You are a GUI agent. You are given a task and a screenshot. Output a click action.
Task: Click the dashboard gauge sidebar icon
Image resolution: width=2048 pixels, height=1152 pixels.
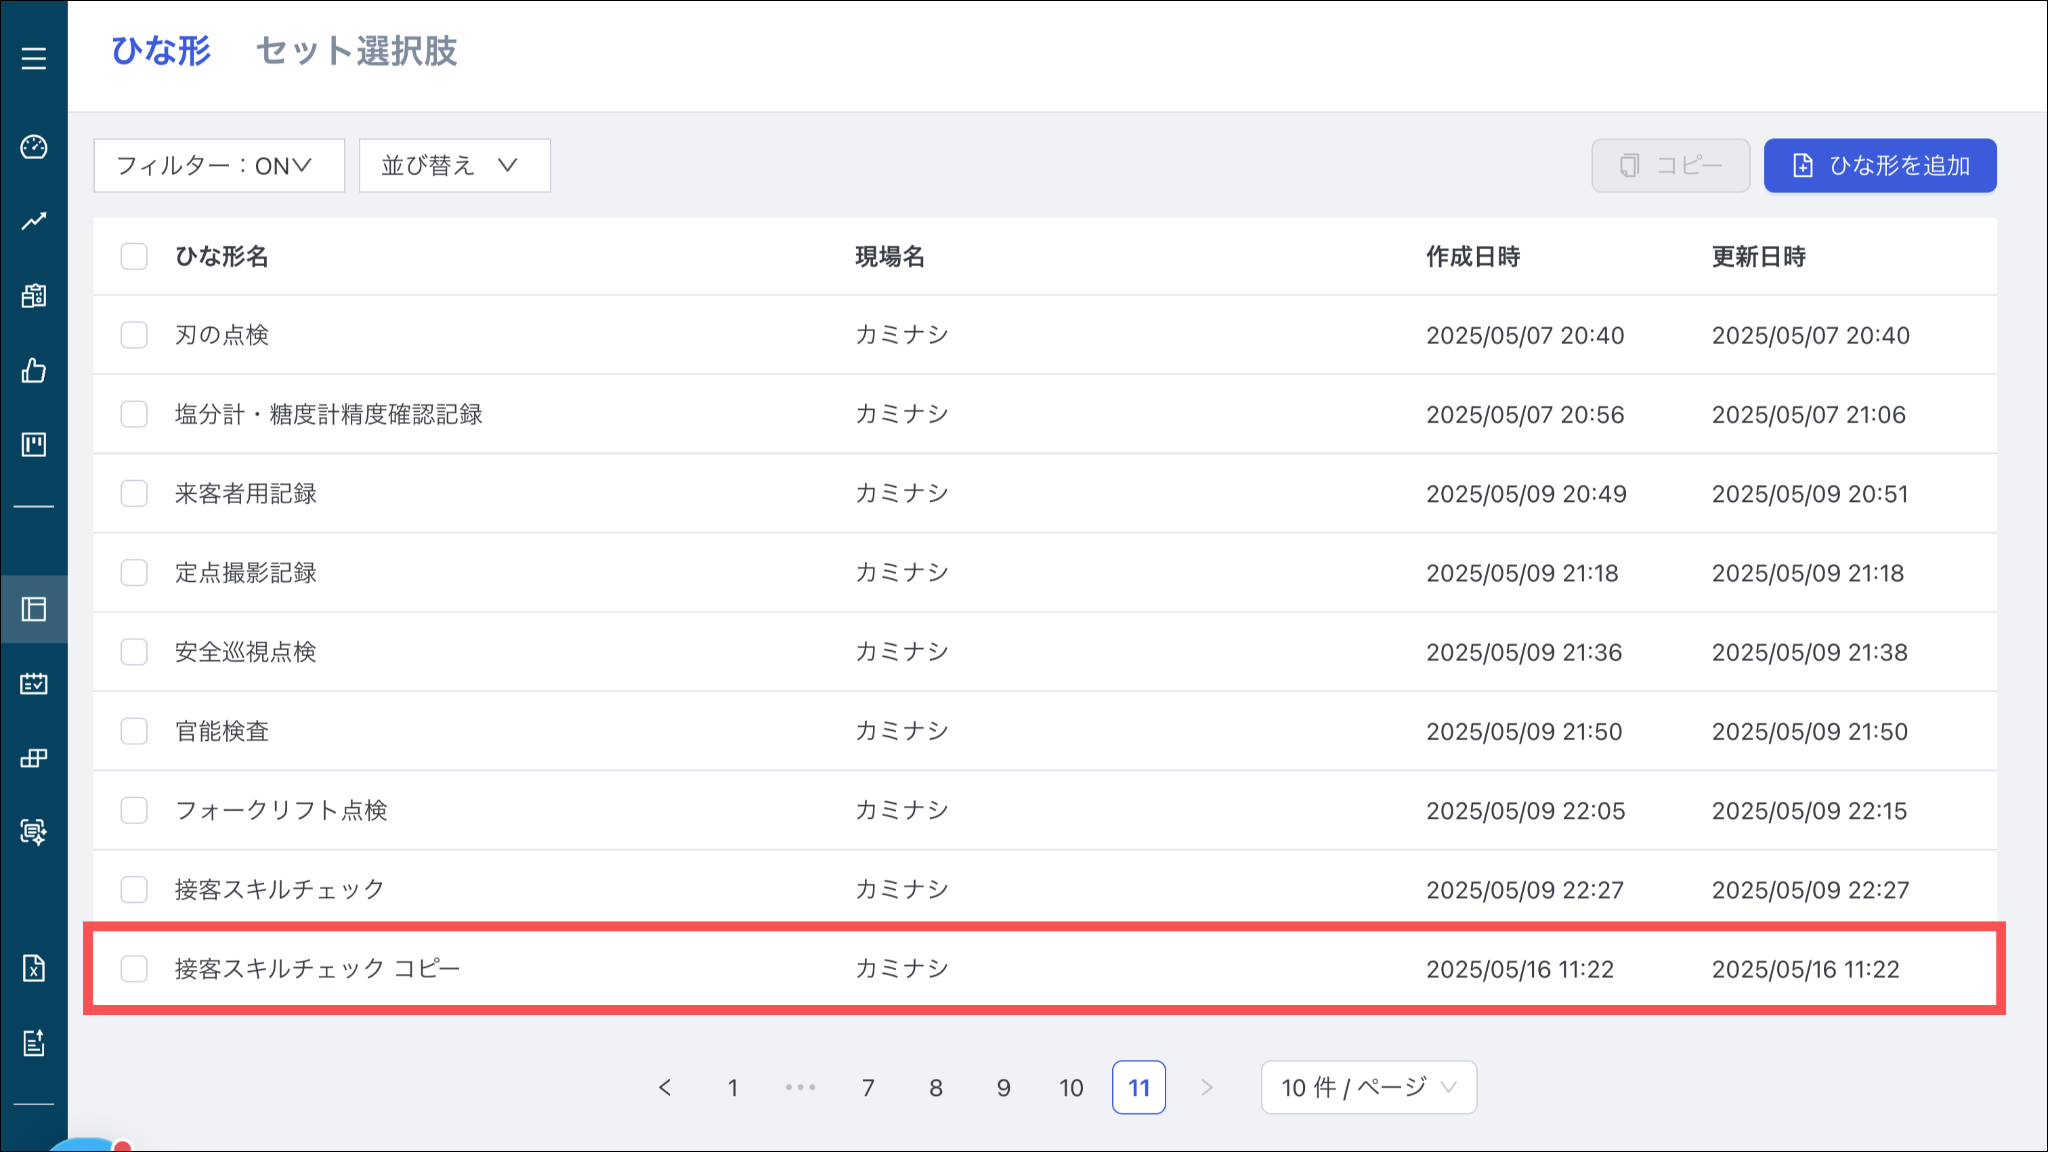pyautogui.click(x=34, y=147)
